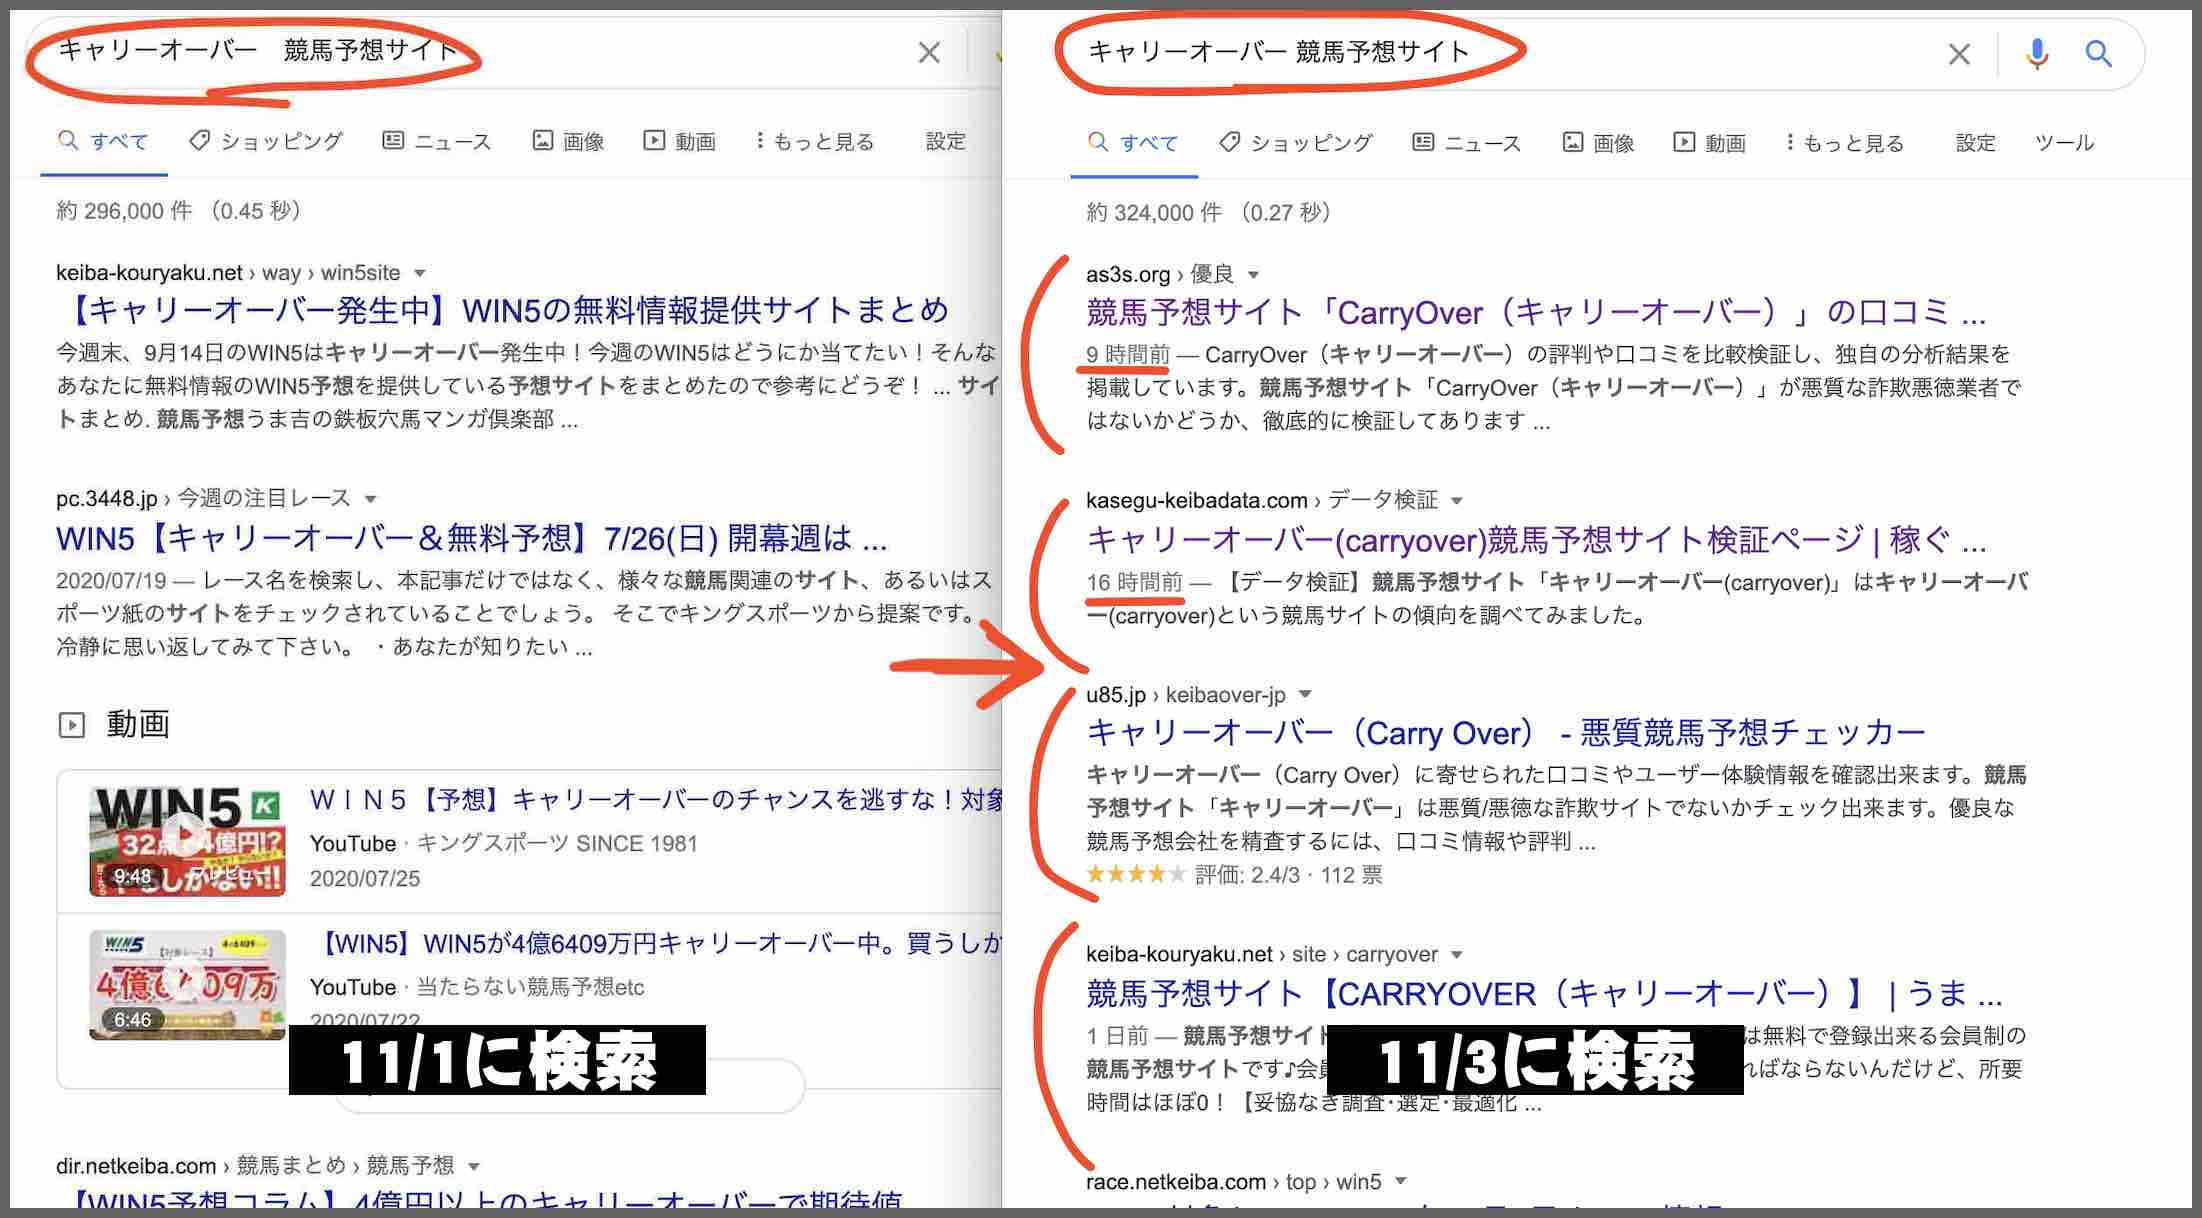The image size is (2202, 1218).
Task: Select the 動画 video search icon
Action: (1683, 142)
